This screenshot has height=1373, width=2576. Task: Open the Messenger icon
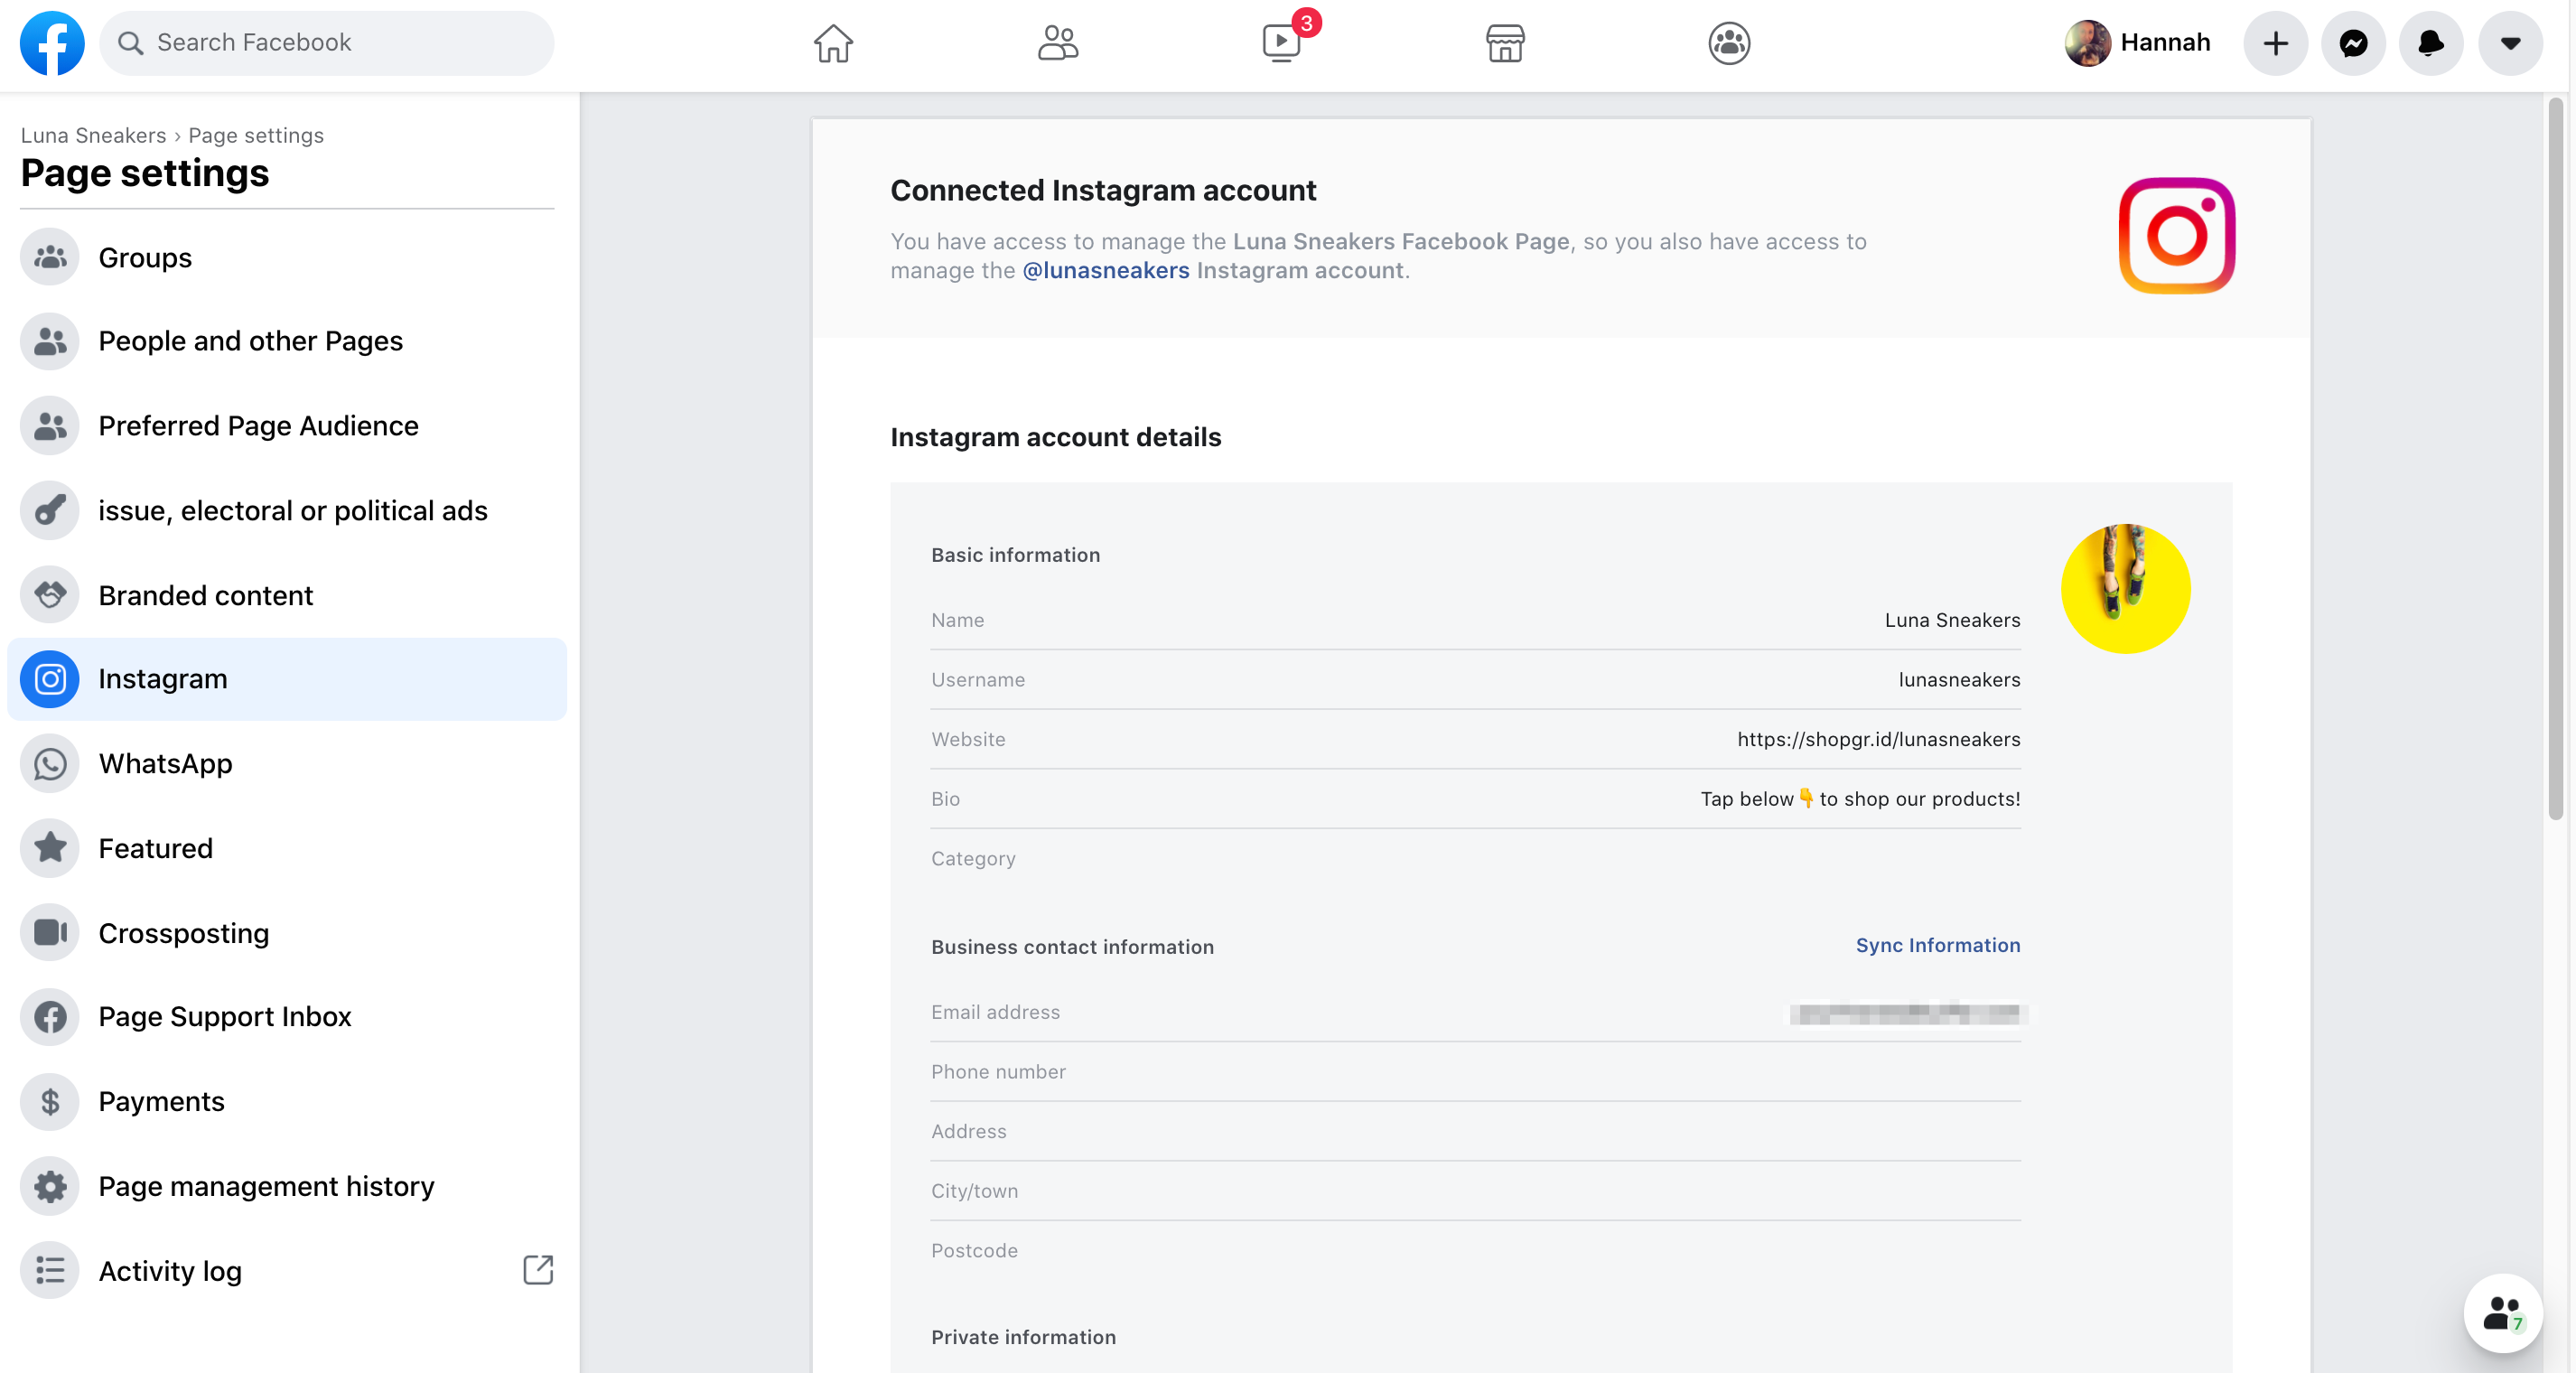[x=2353, y=43]
